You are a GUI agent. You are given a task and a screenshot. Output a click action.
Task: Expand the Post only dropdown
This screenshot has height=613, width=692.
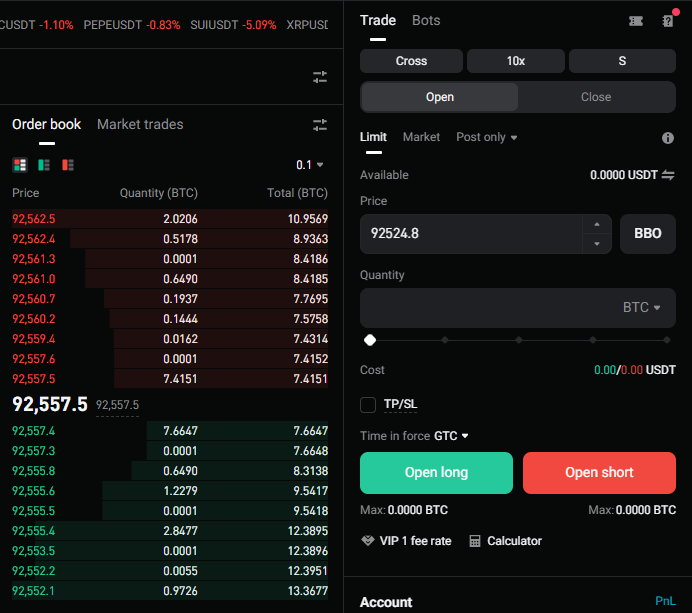(487, 137)
